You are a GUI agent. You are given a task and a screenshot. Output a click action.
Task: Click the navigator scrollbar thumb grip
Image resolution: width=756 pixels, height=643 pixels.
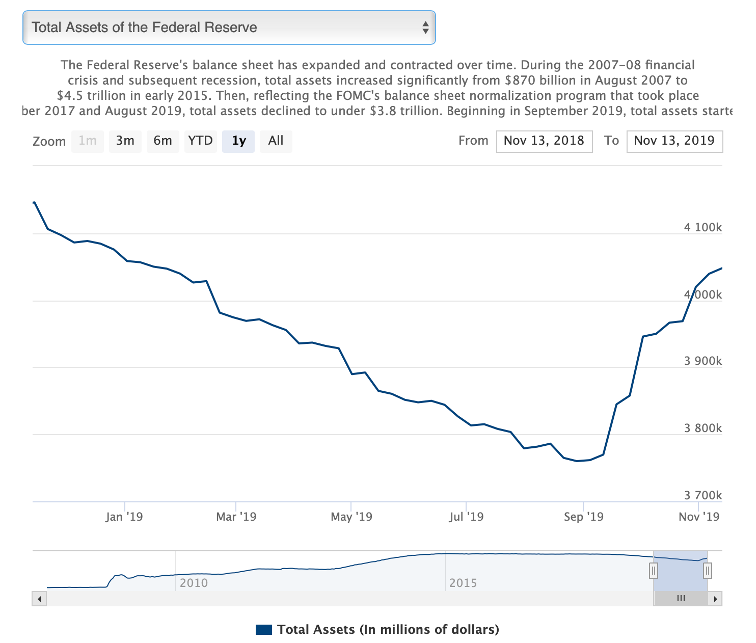(x=680, y=598)
